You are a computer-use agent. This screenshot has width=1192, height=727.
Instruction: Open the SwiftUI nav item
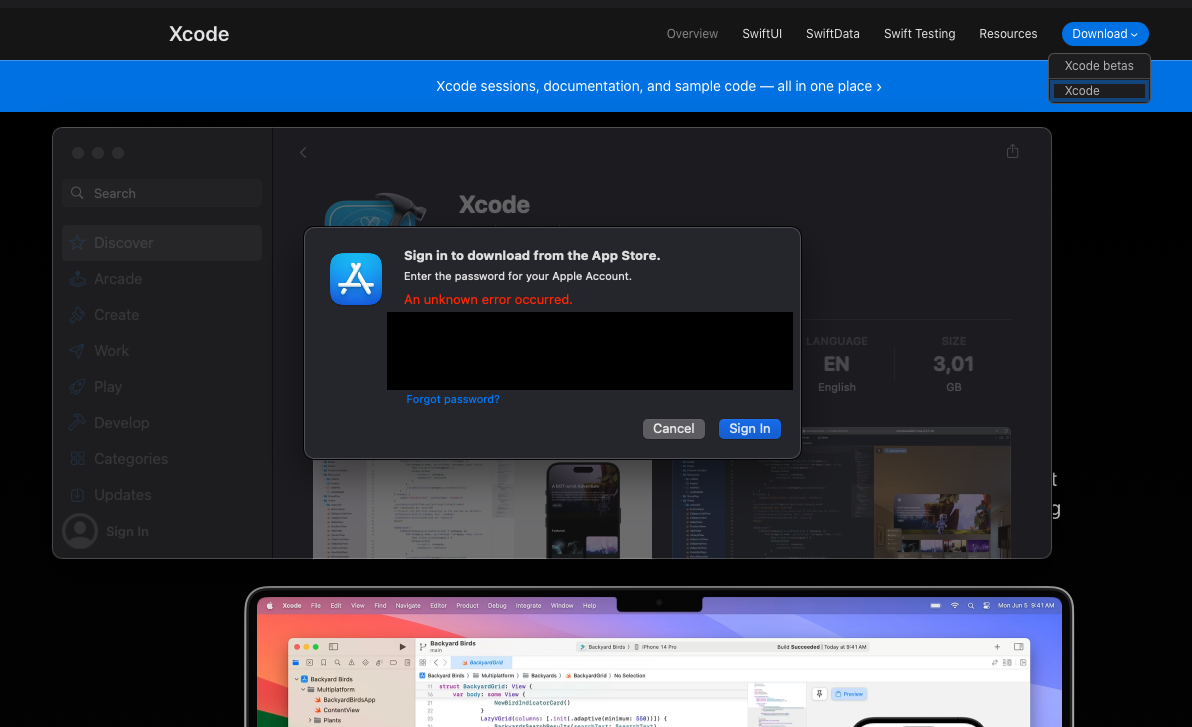(762, 33)
